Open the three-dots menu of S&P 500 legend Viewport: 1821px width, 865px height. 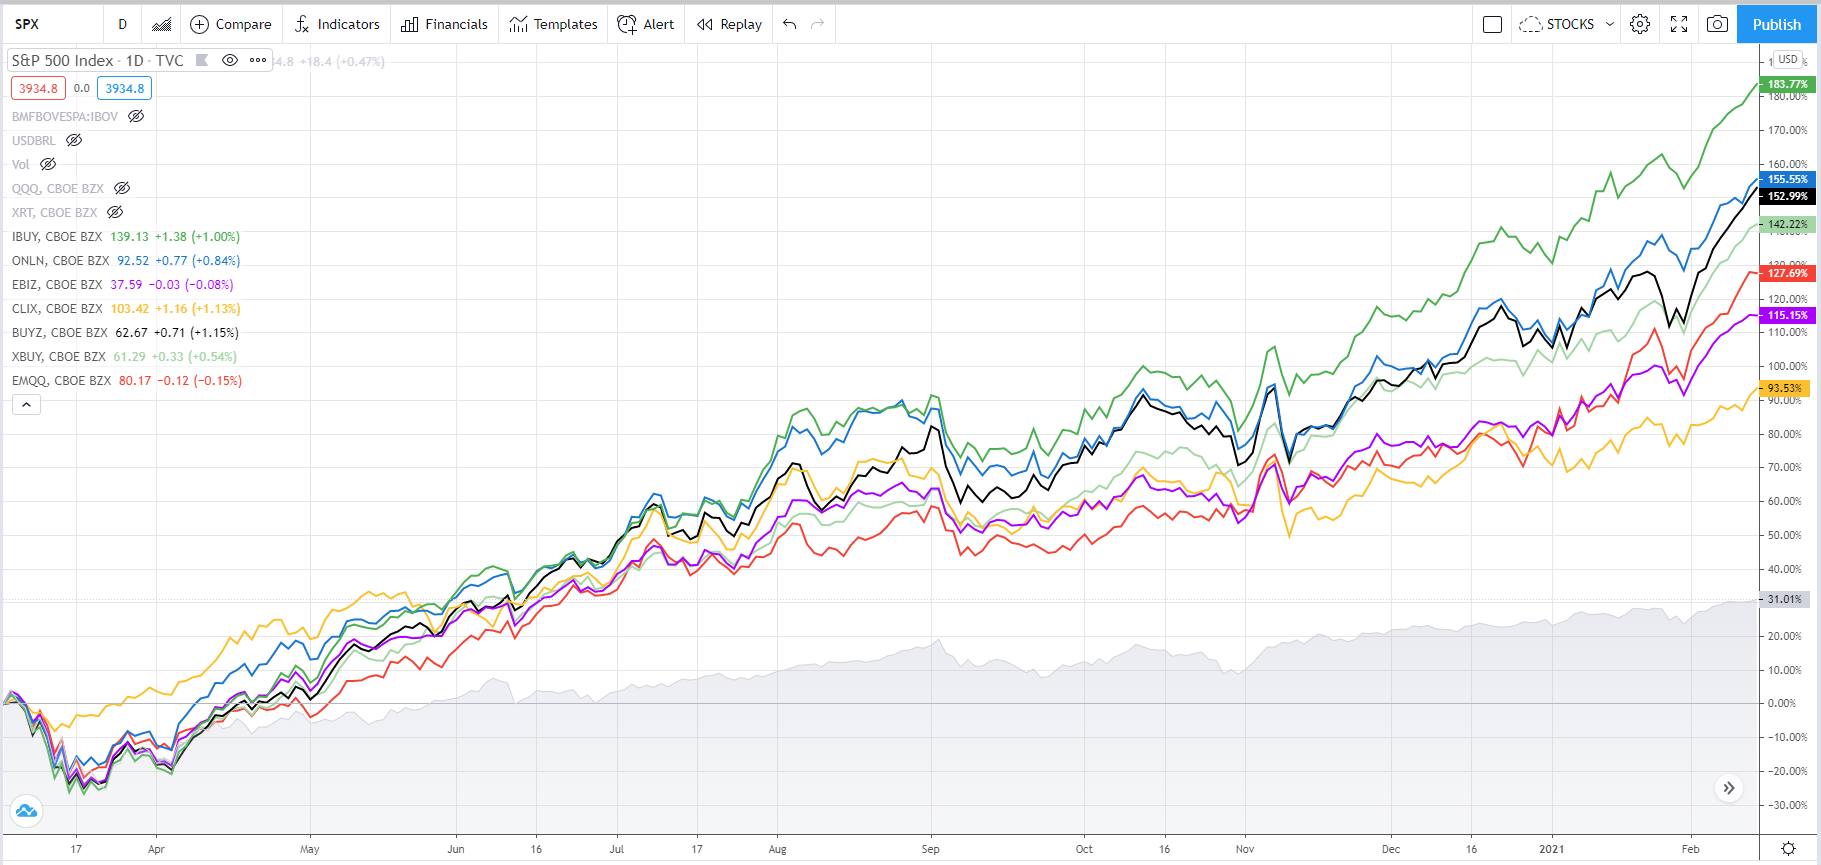(258, 60)
